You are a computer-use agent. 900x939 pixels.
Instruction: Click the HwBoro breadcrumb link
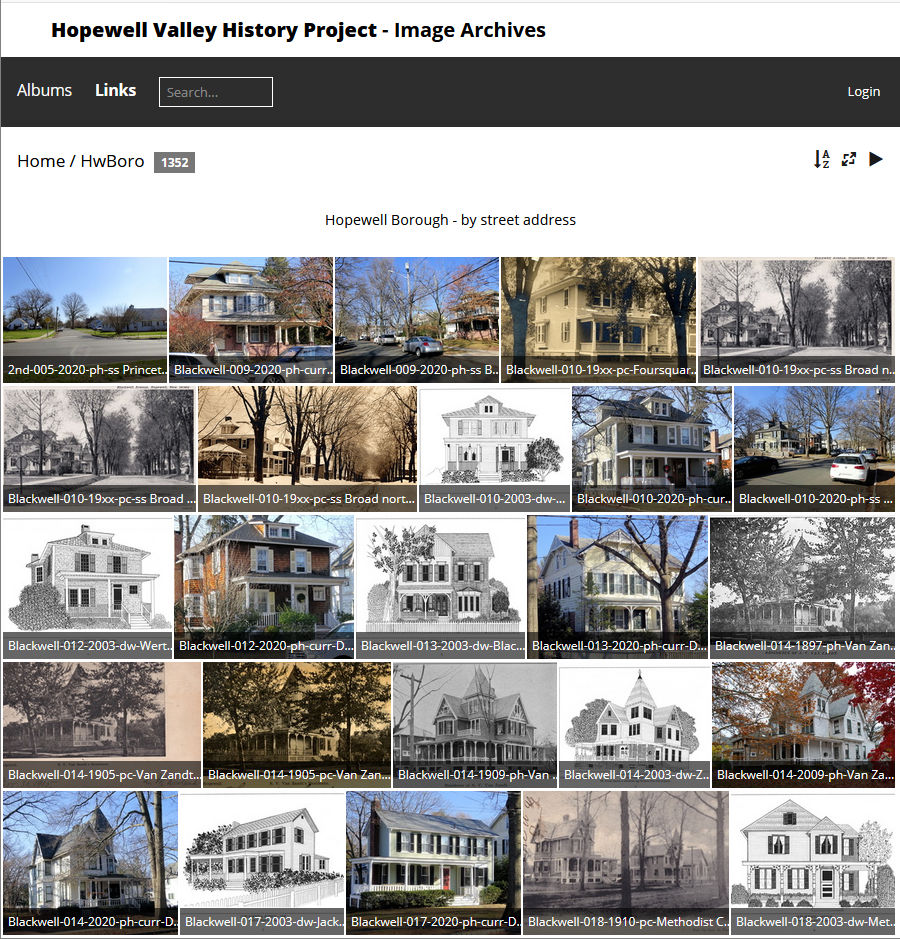114,161
